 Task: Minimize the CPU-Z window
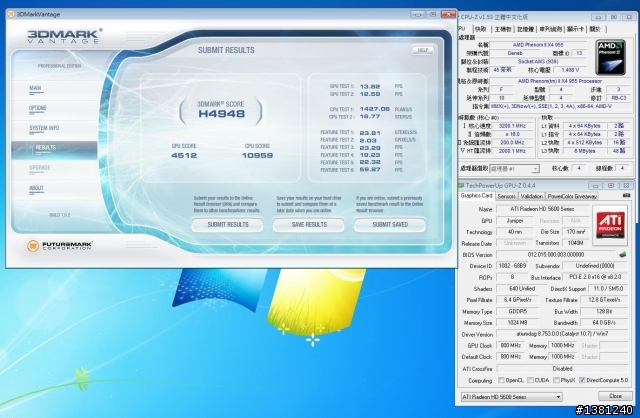click(x=598, y=17)
